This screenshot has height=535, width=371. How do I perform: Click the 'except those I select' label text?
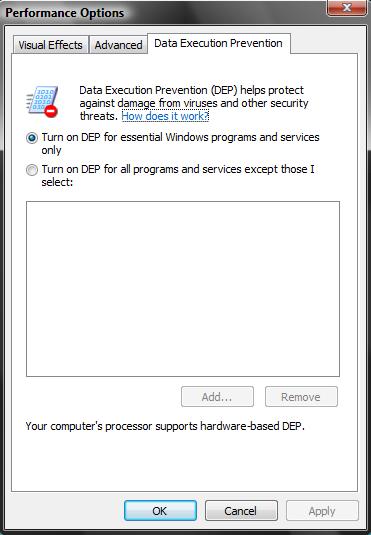(x=178, y=175)
